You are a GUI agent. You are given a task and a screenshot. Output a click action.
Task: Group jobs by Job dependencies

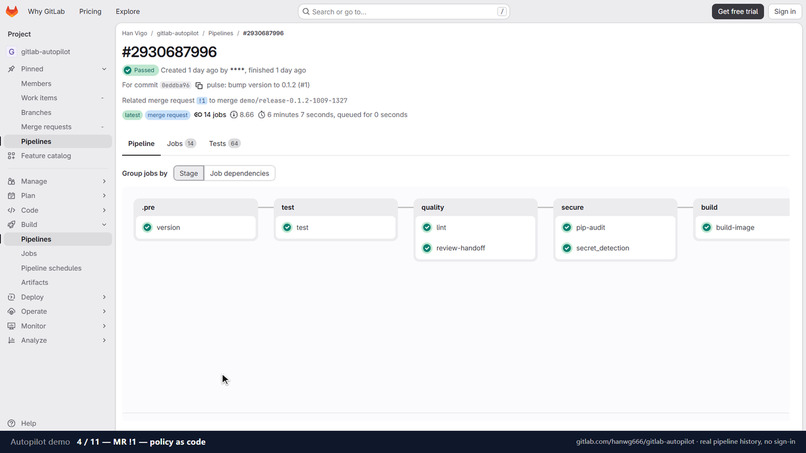pos(240,173)
